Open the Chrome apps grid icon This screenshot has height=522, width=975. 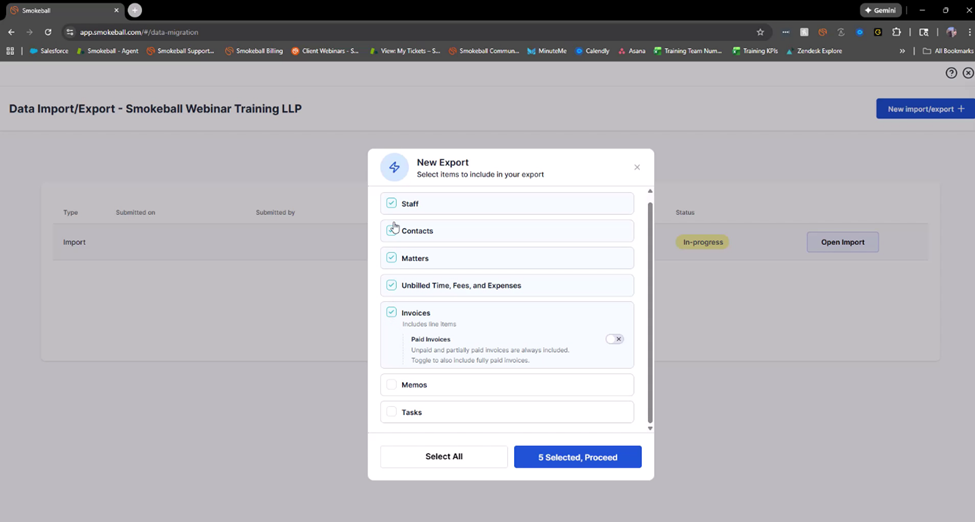[x=11, y=51]
